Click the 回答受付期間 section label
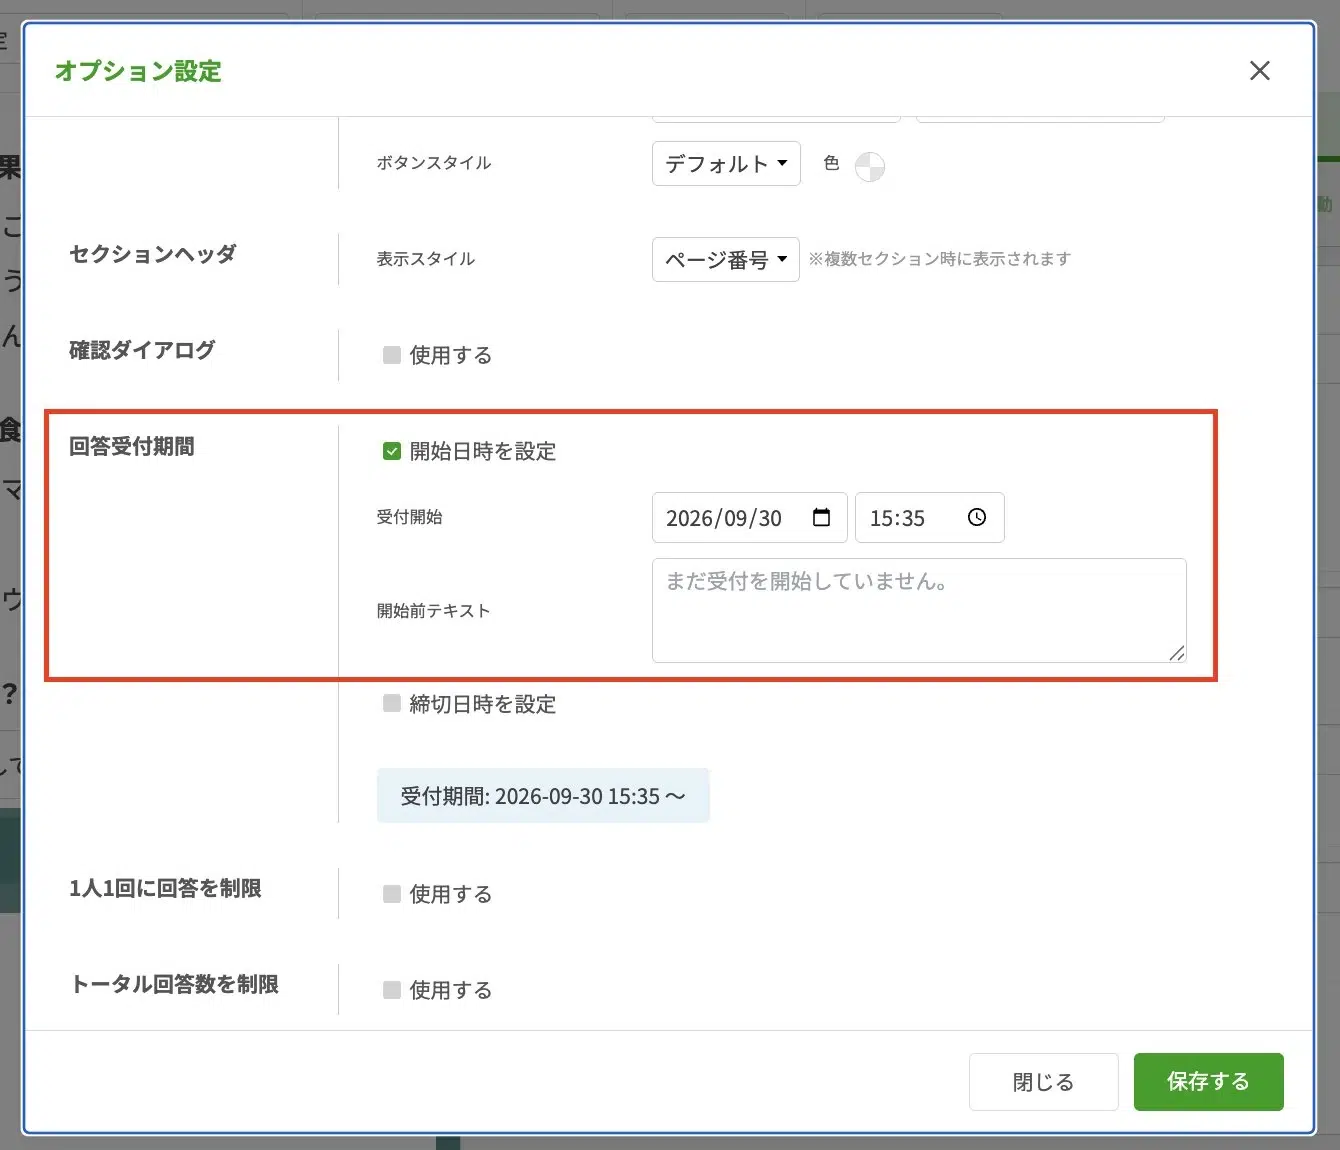Image resolution: width=1340 pixels, height=1150 pixels. [x=132, y=446]
